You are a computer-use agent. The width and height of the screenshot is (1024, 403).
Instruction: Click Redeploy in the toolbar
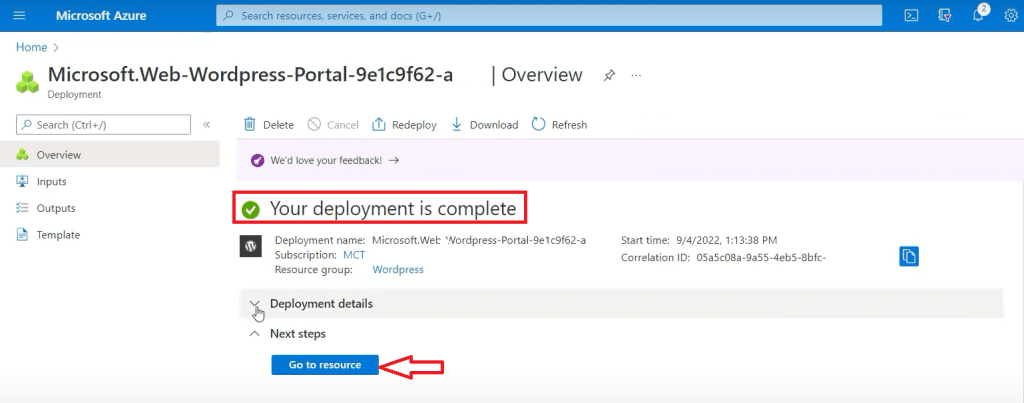404,125
